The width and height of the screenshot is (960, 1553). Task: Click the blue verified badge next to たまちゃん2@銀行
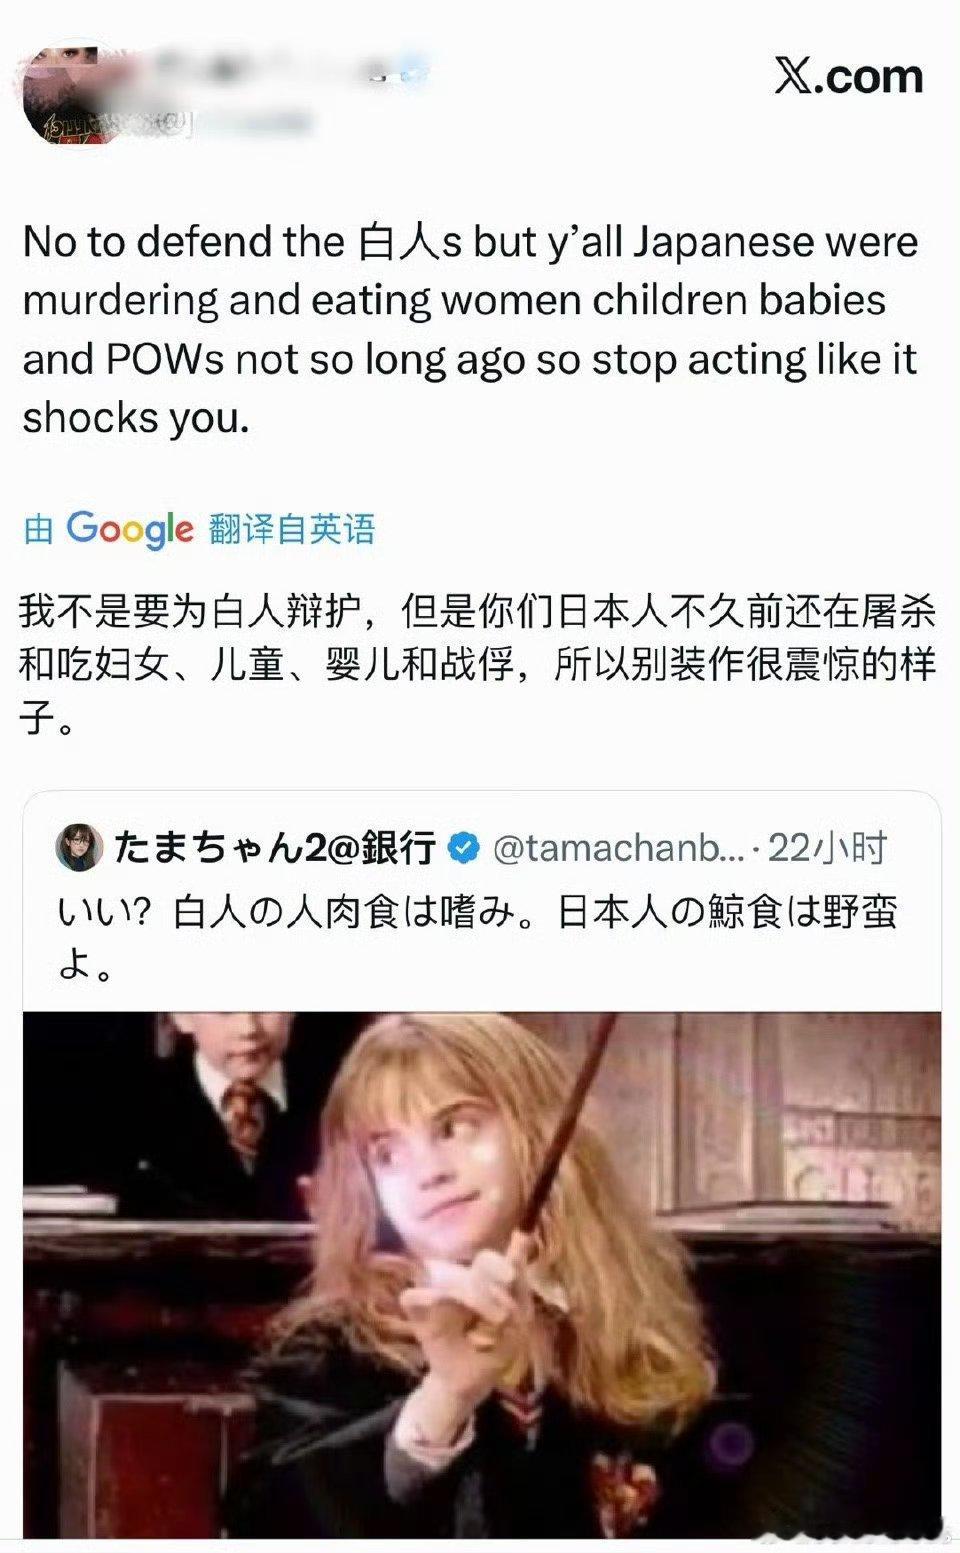click(462, 849)
